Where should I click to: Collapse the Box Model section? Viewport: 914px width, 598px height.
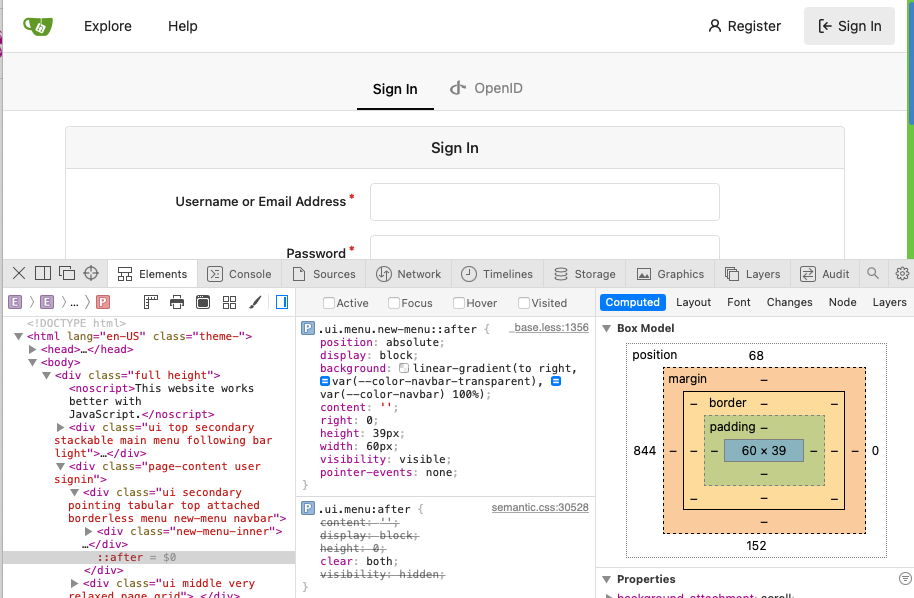[606, 328]
